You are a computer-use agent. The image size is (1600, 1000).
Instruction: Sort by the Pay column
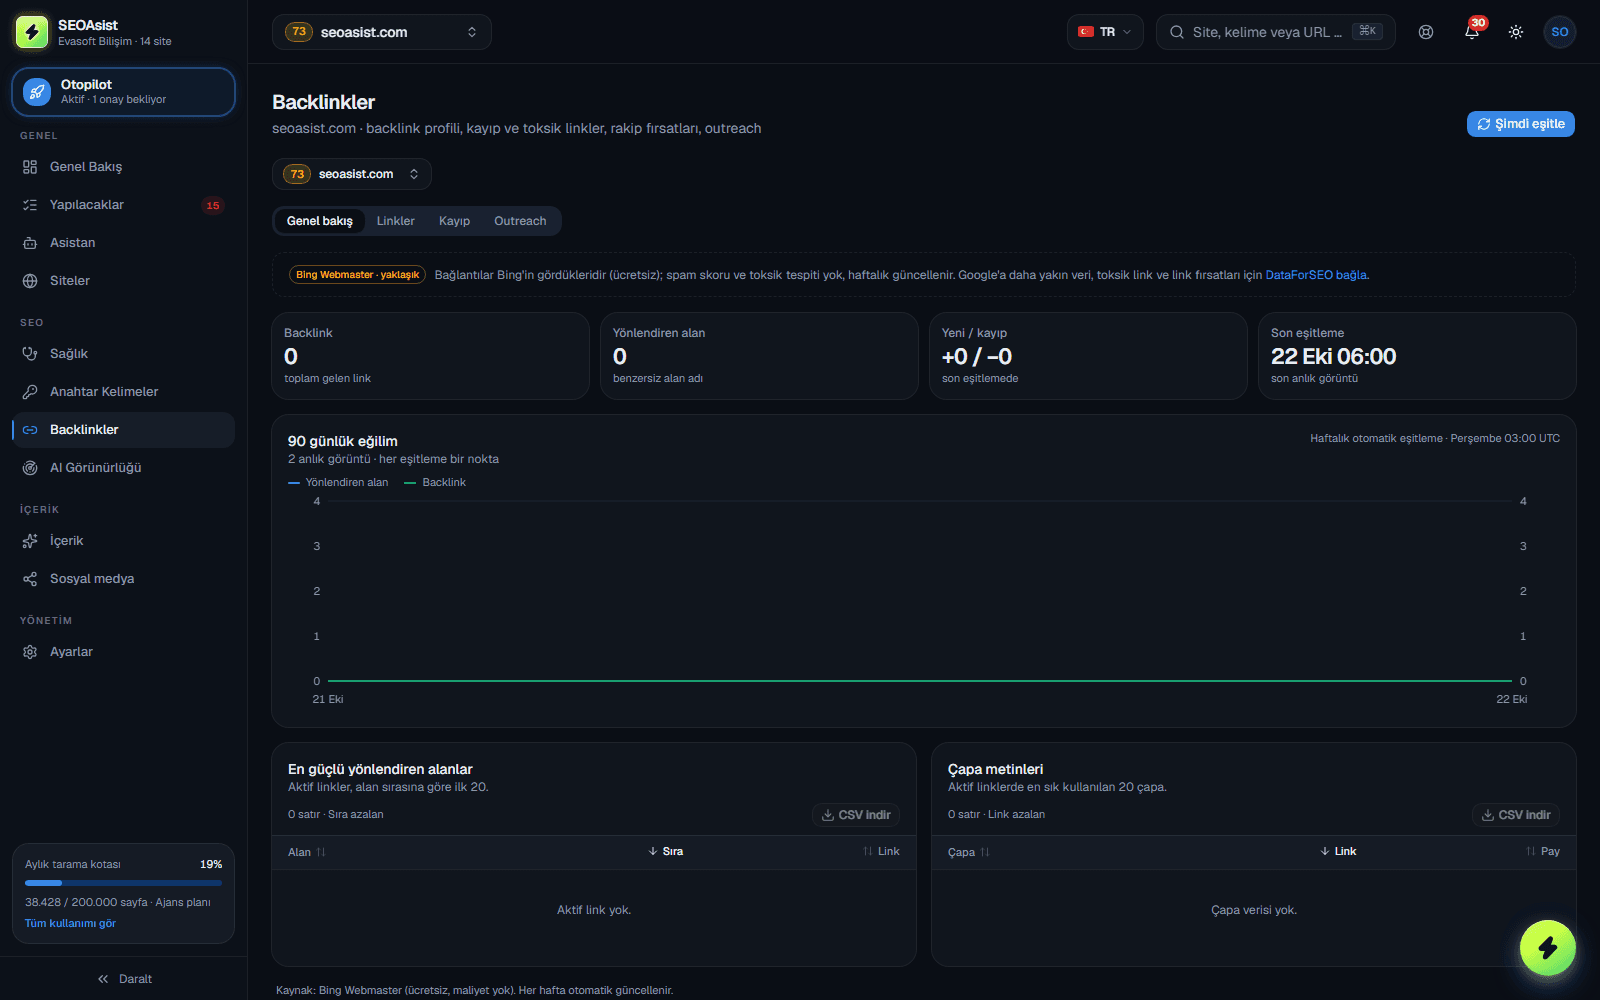(x=1542, y=852)
